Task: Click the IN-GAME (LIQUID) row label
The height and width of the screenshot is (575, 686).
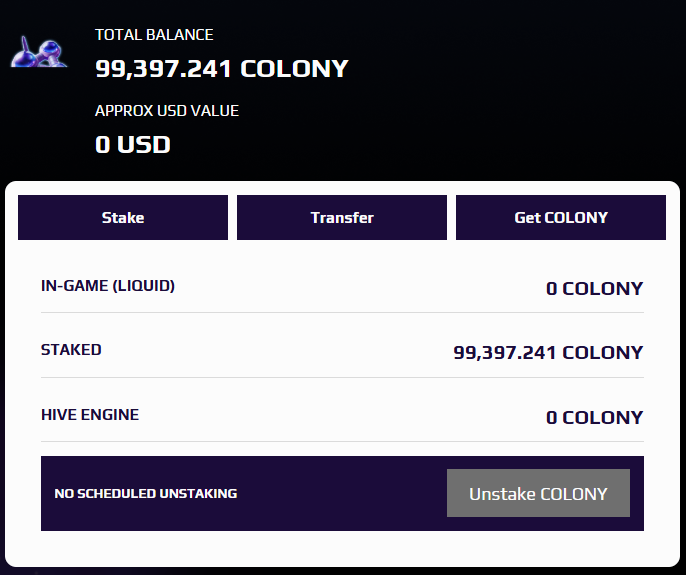Action: [x=108, y=286]
